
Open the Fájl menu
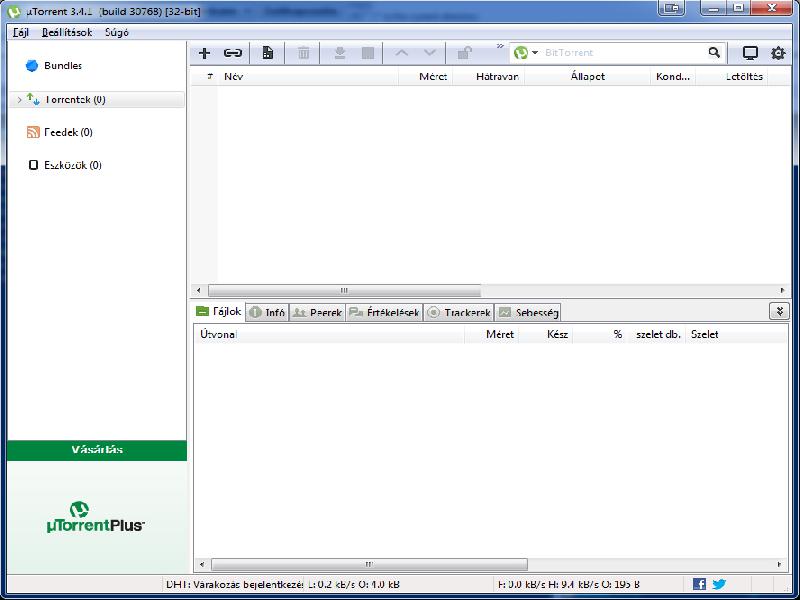click(x=21, y=33)
